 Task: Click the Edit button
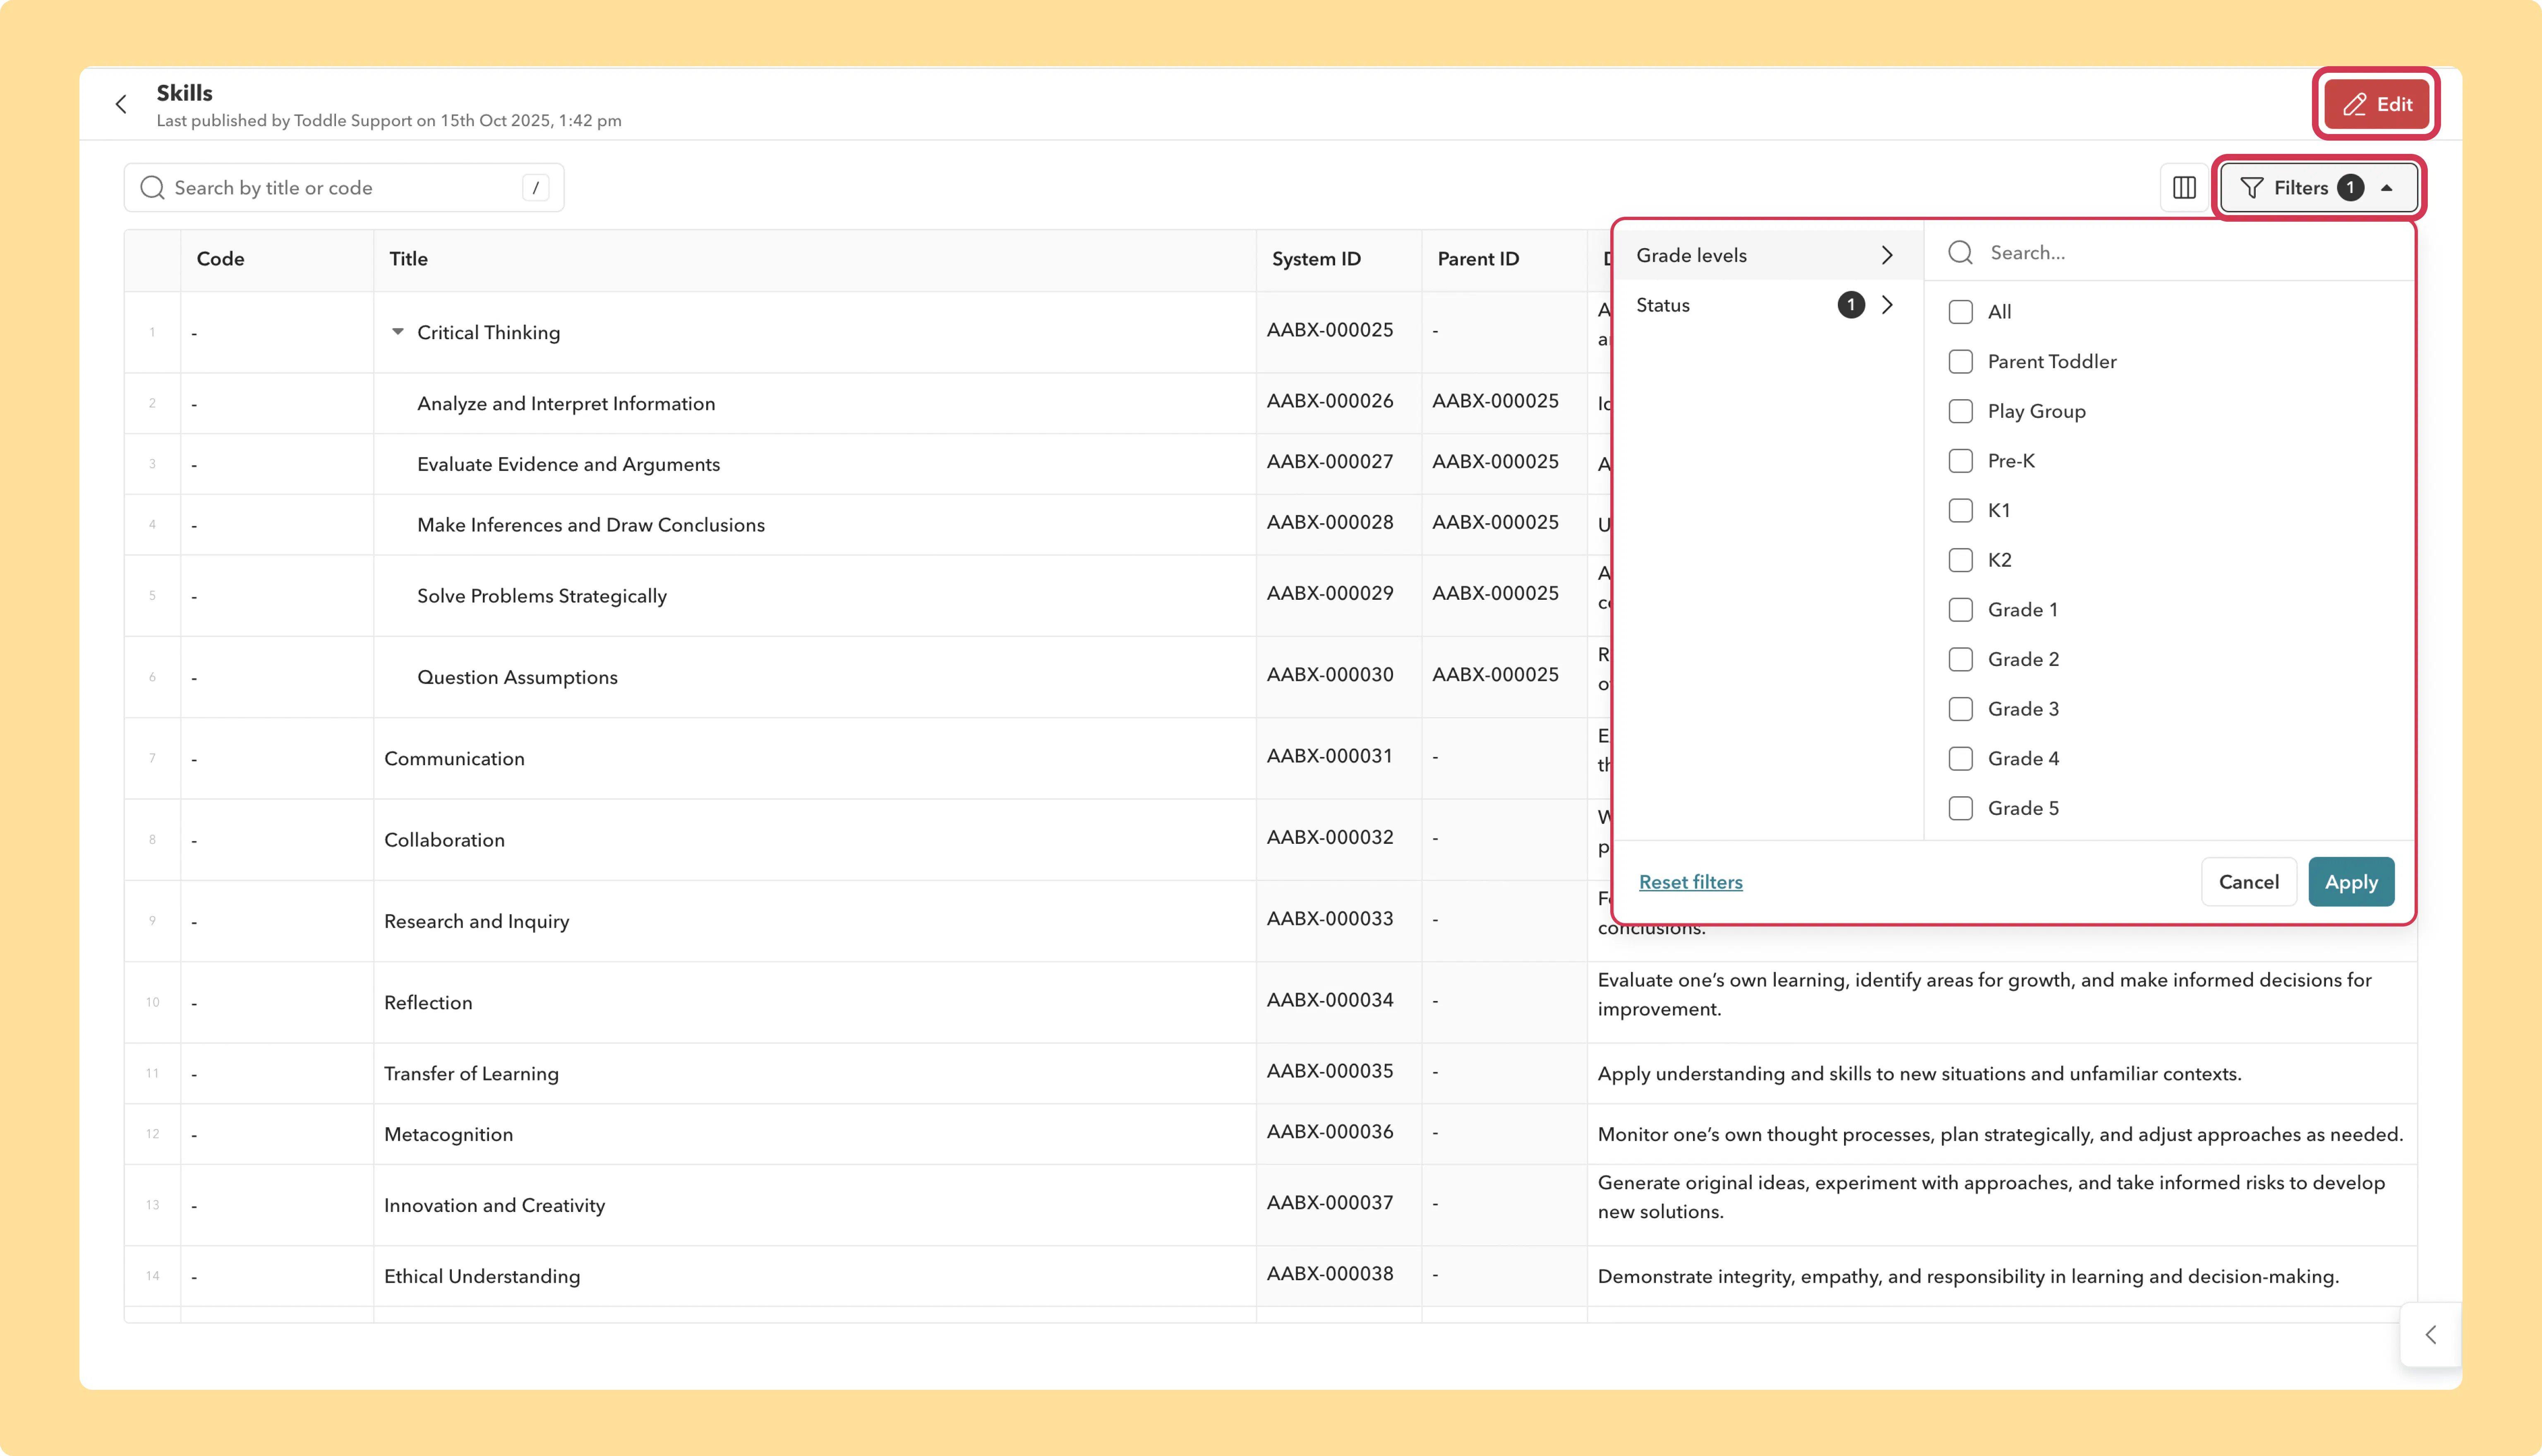pos(2377,104)
